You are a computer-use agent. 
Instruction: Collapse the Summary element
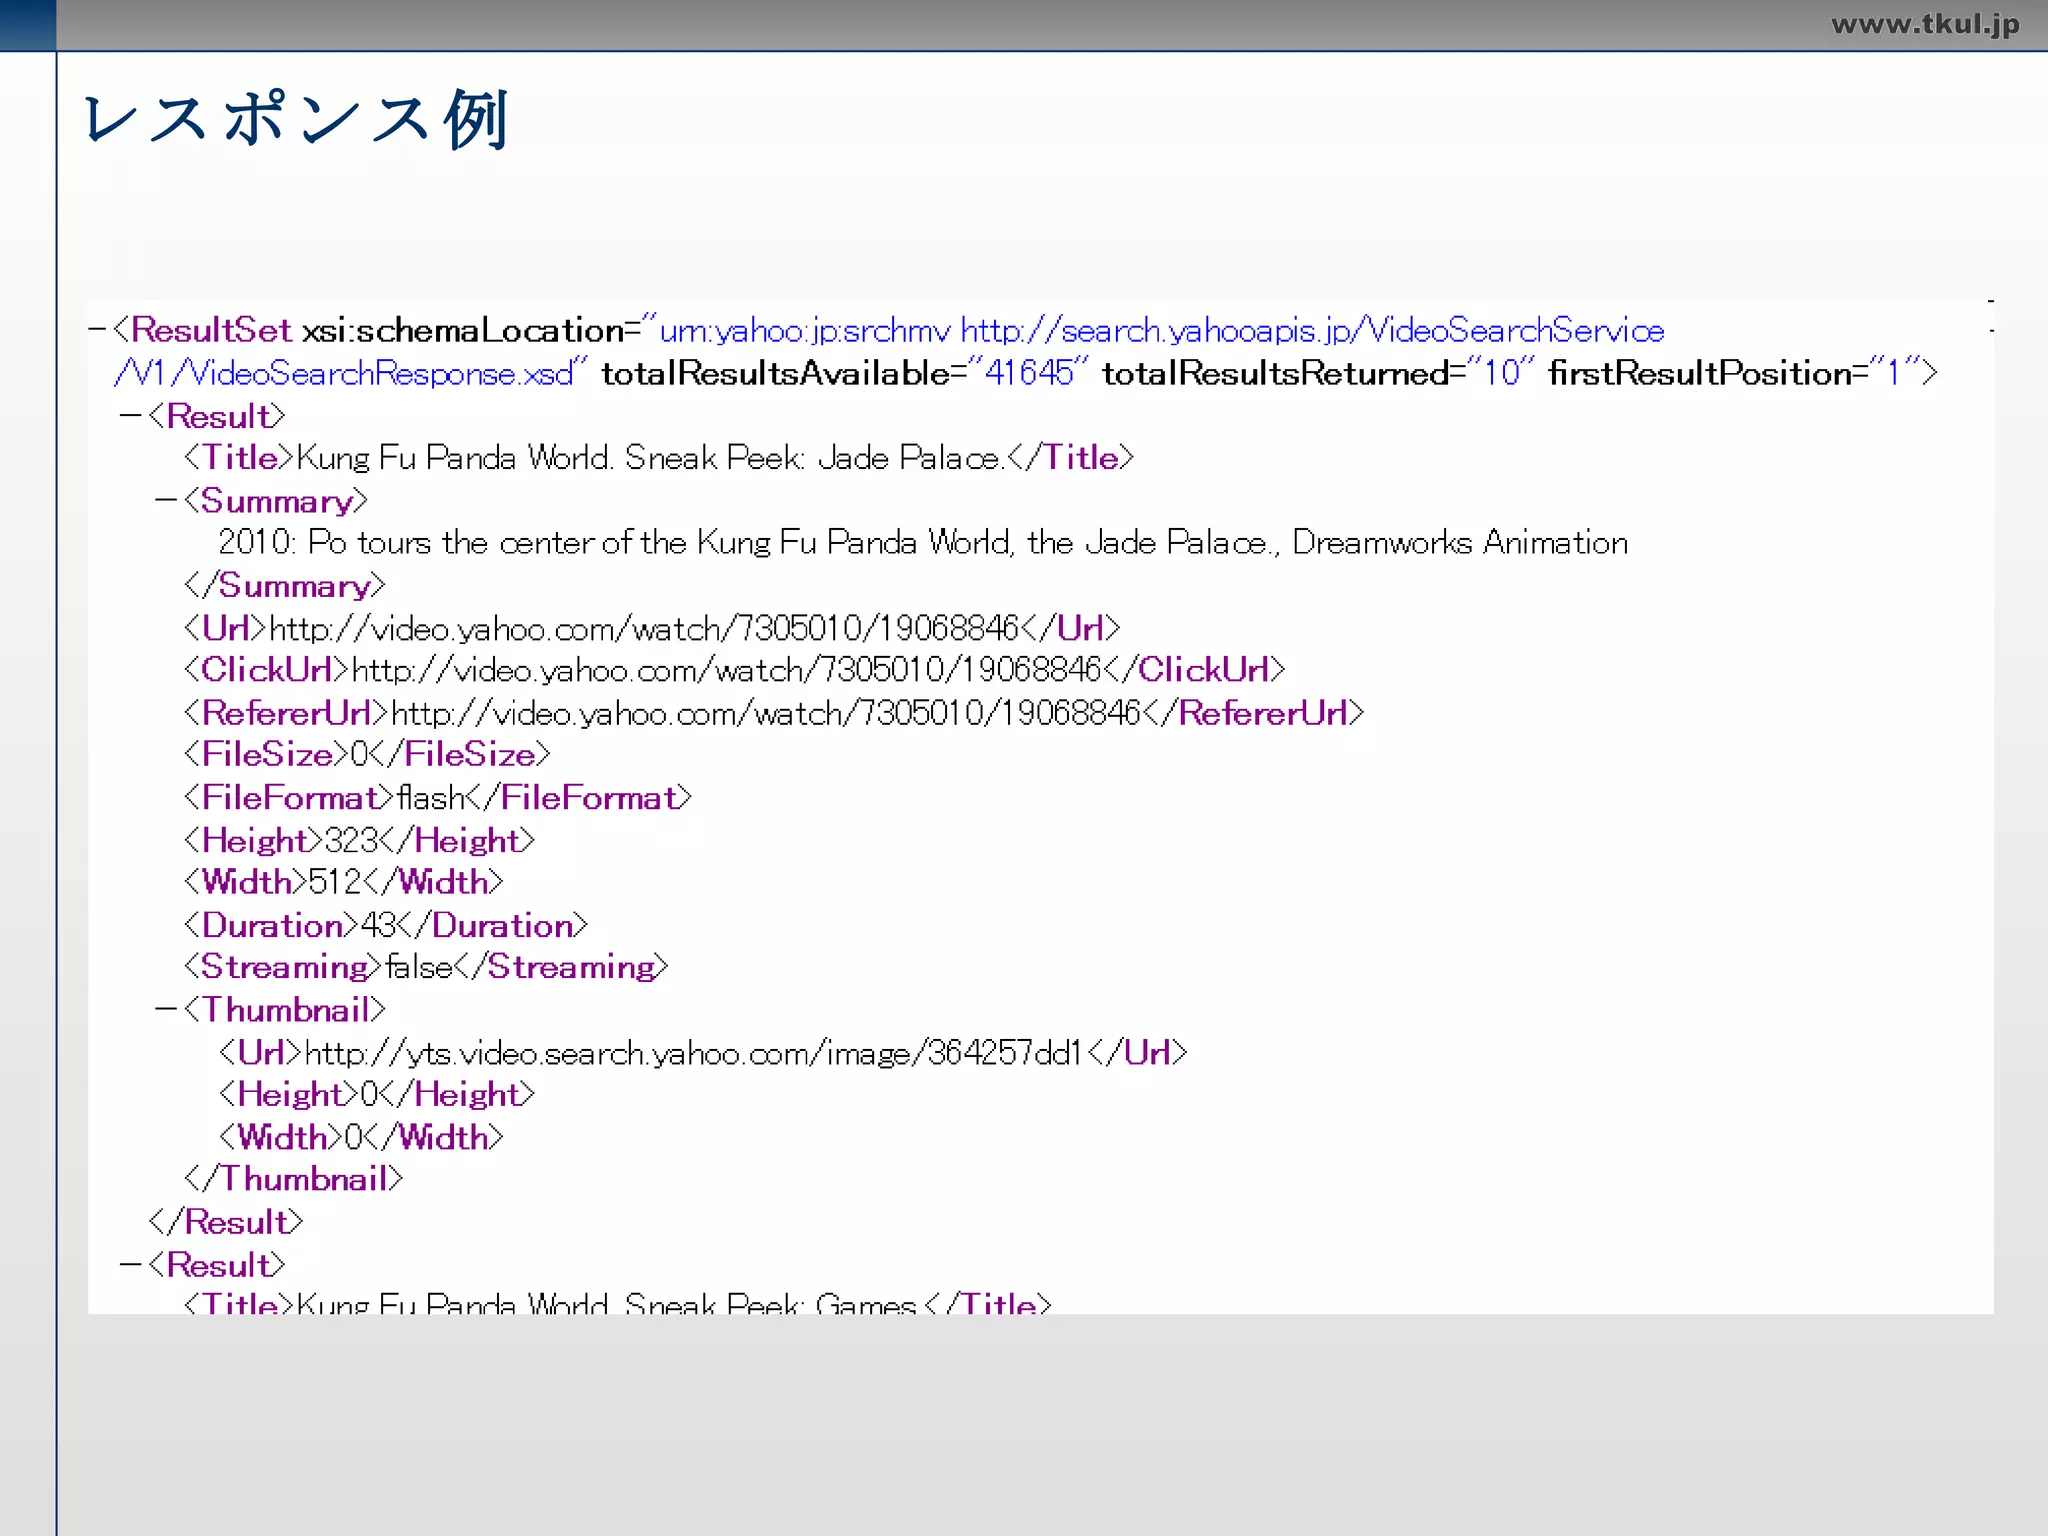[166, 501]
